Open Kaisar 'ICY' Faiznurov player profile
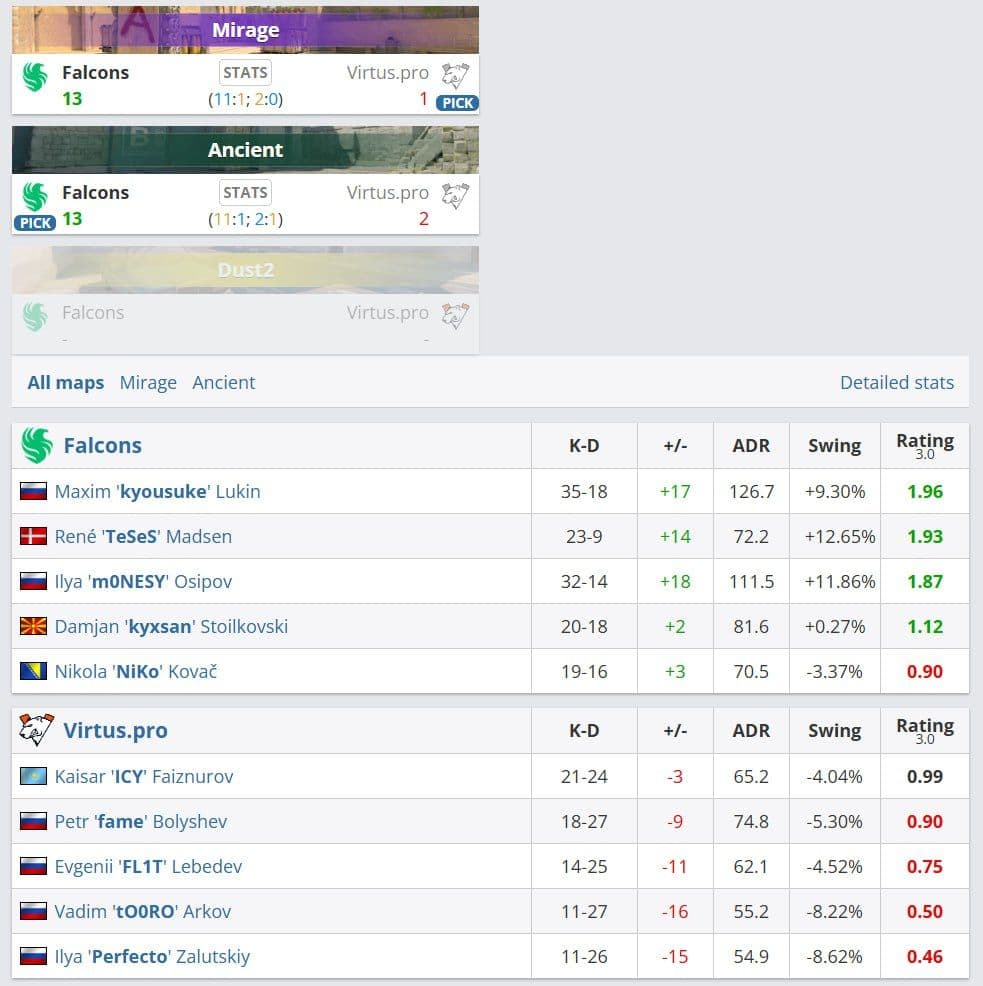983x986 pixels. point(144,777)
